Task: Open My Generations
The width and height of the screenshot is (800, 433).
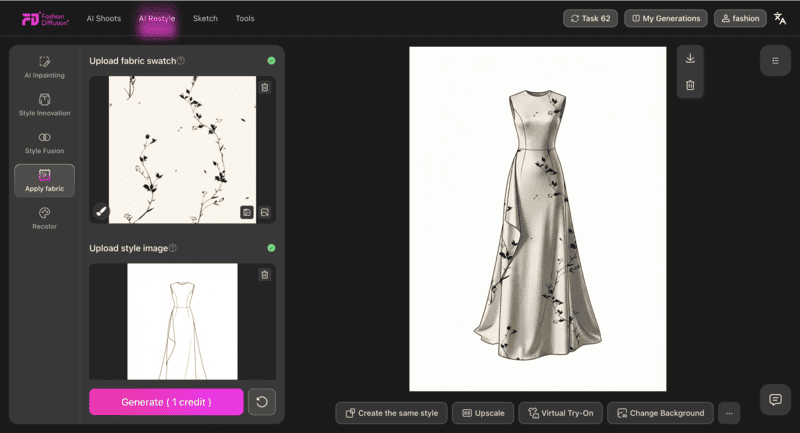Action: tap(666, 18)
